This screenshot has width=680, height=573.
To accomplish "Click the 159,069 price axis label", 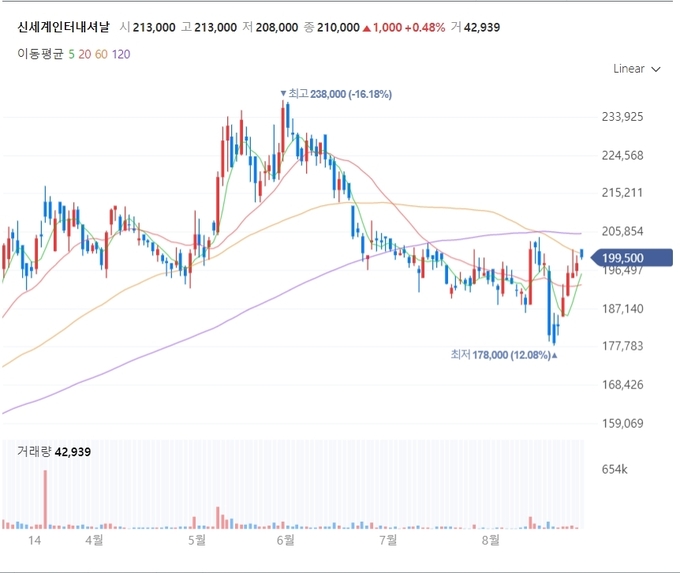I will (622, 423).
